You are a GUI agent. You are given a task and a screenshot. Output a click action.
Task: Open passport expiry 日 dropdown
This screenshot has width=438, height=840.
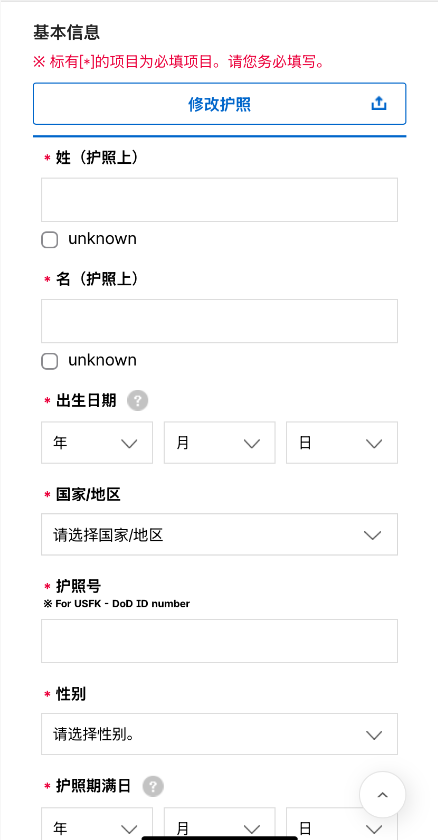(x=342, y=824)
